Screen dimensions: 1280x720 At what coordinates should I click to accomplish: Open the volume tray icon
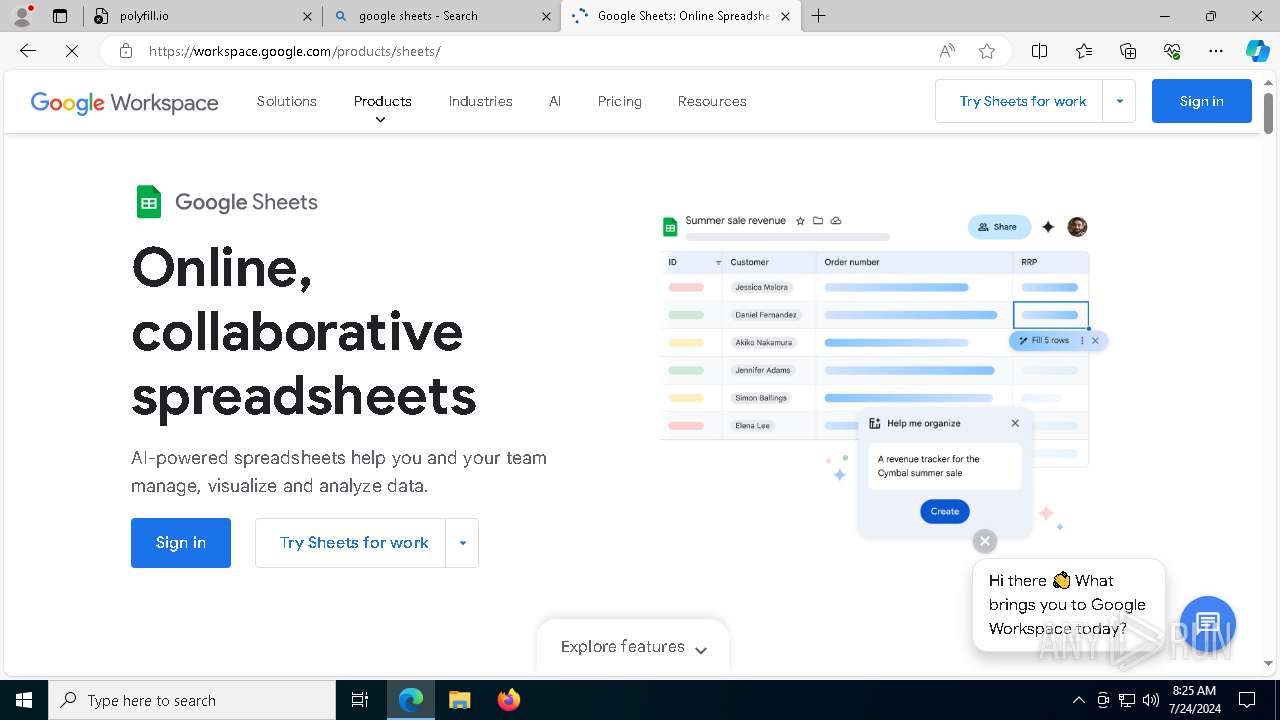[x=1151, y=700]
